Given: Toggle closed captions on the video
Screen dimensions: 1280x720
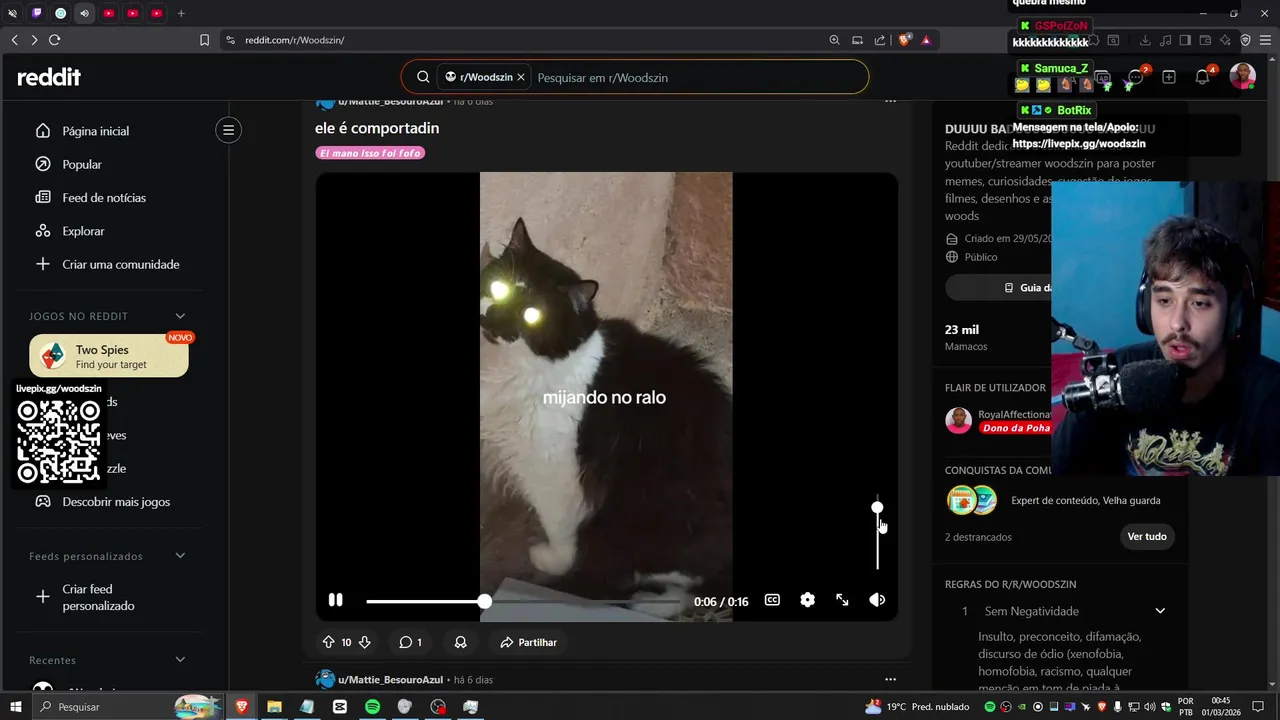Looking at the screenshot, I should (772, 600).
